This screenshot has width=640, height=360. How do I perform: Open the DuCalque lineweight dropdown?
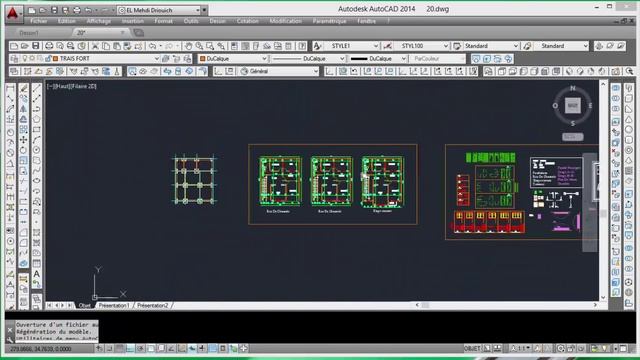click(x=404, y=59)
